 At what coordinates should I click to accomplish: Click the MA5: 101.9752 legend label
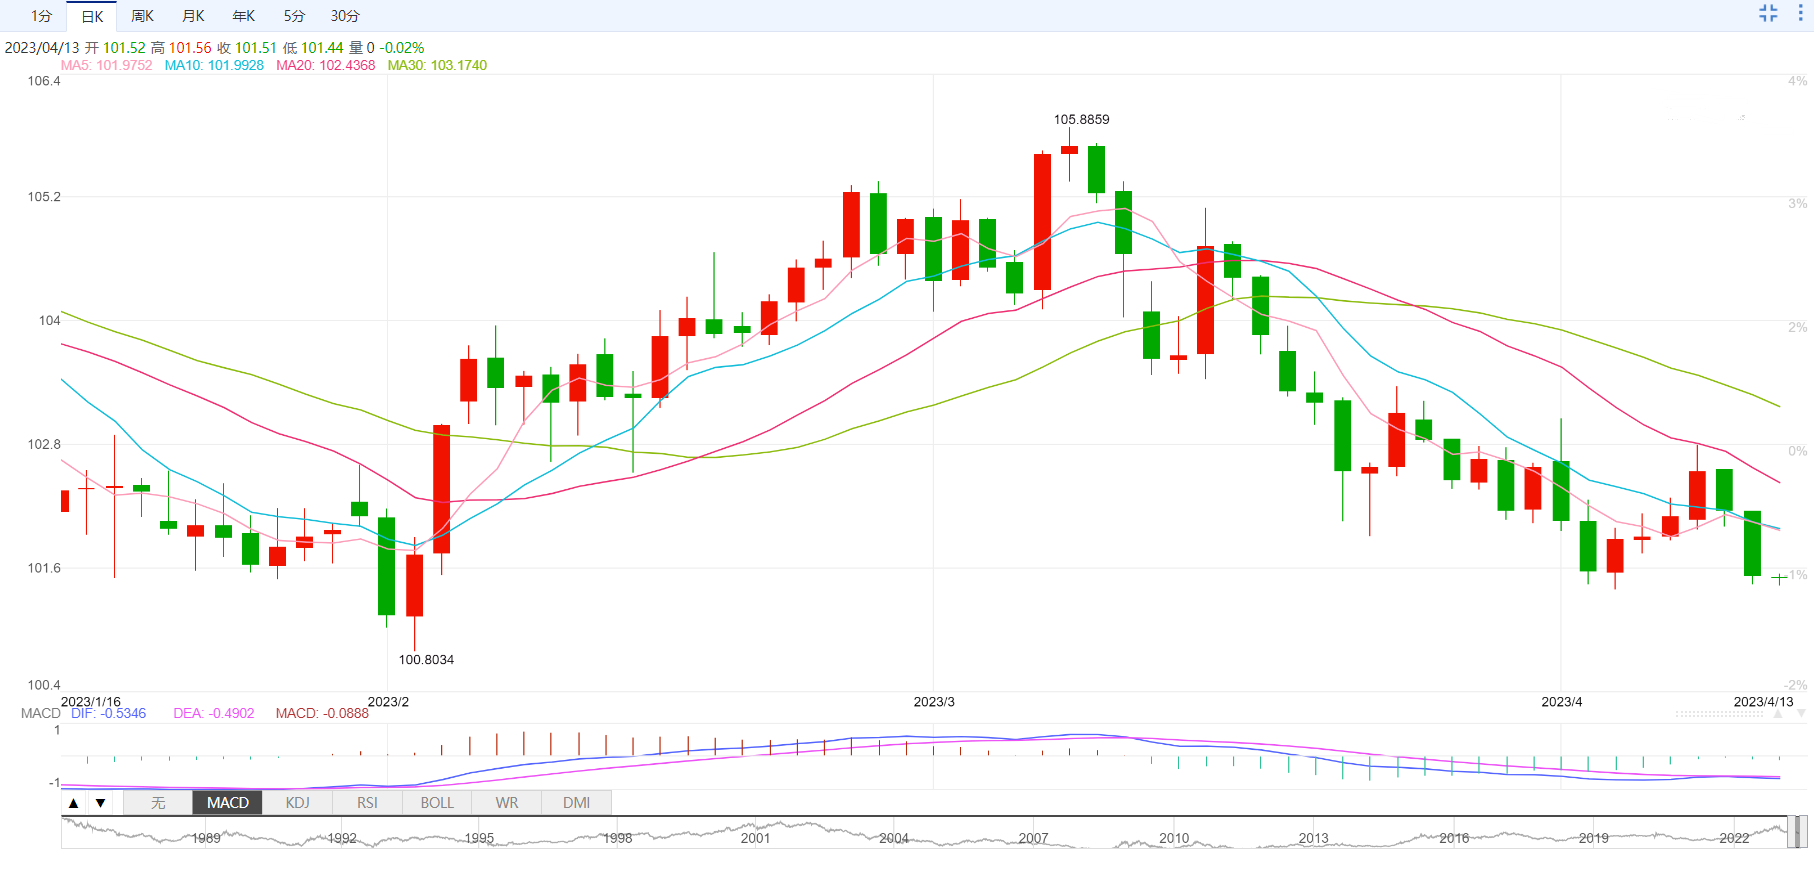coord(106,65)
